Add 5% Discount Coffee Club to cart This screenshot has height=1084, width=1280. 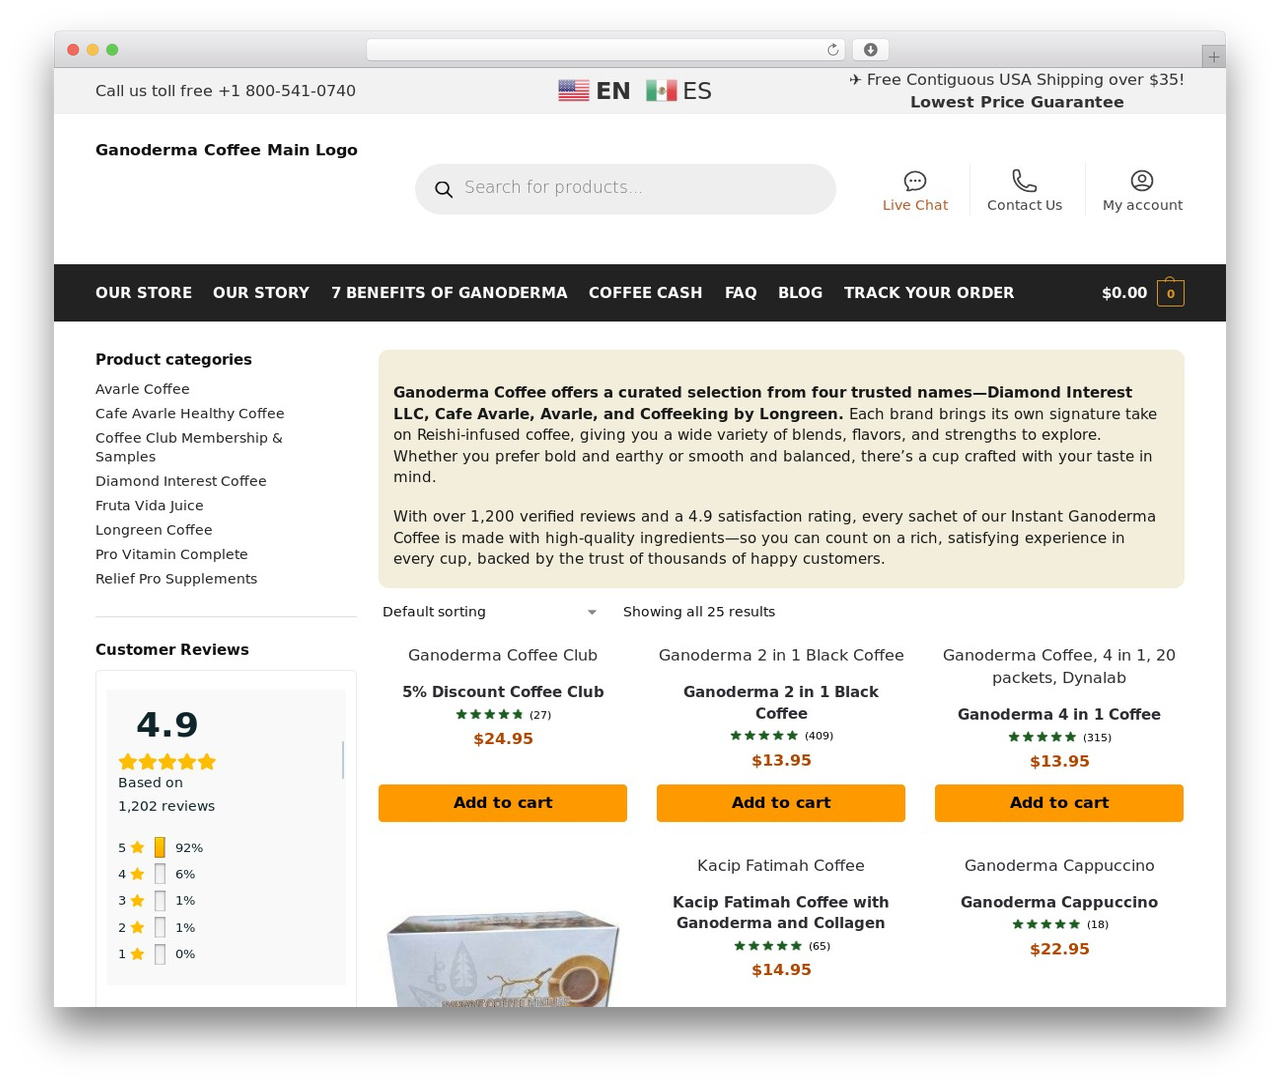[503, 803]
